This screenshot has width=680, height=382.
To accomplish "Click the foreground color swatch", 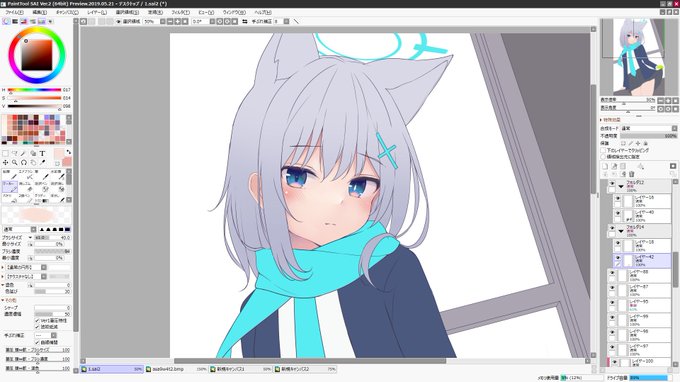I will 59,154.
